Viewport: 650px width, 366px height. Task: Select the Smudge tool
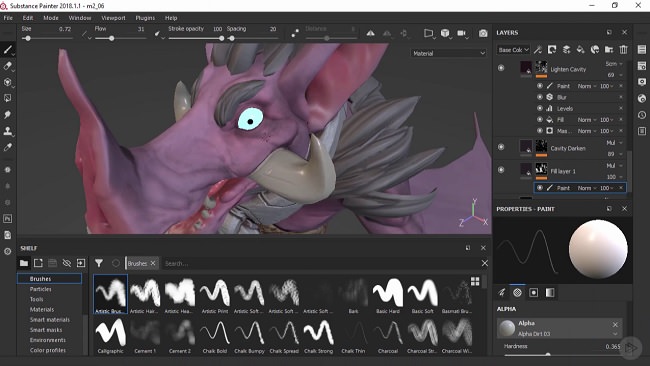7,115
